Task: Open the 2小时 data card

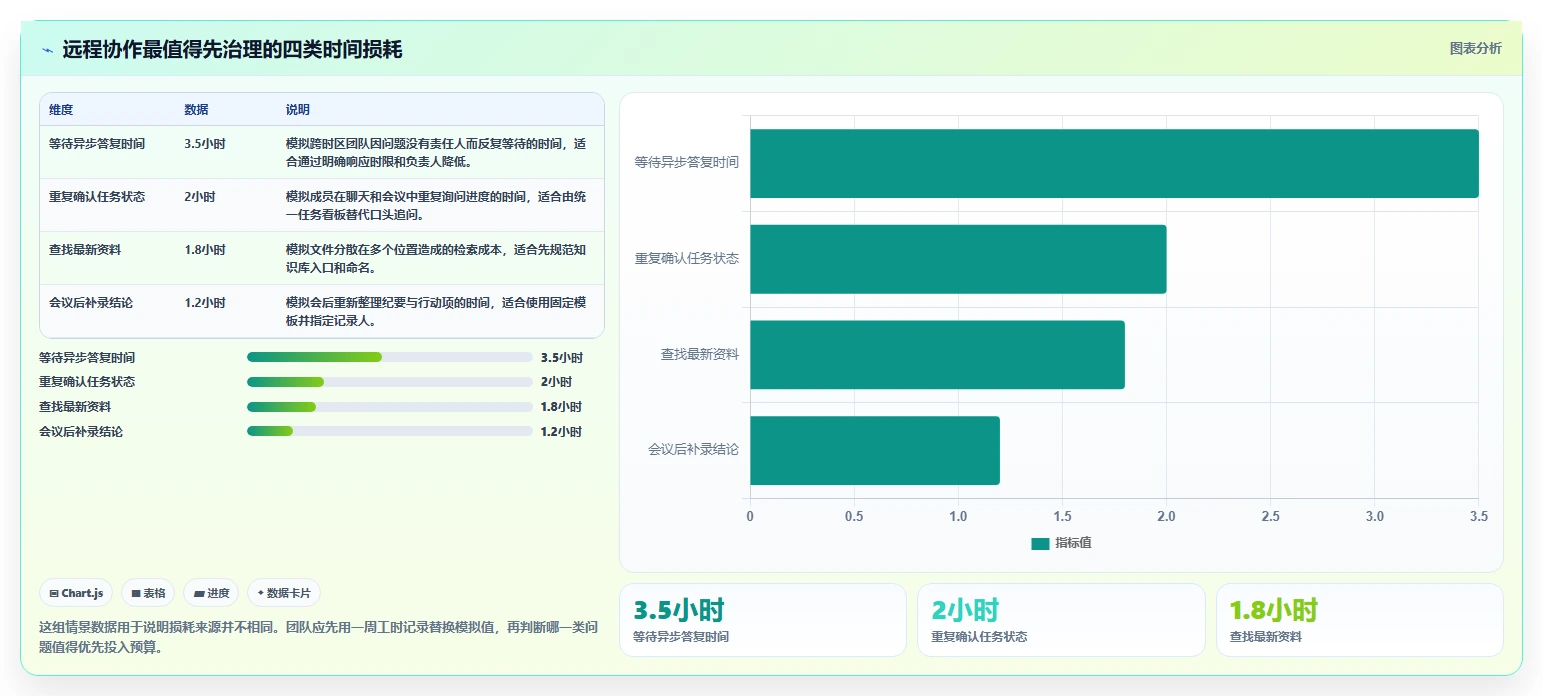Action: 1061,620
